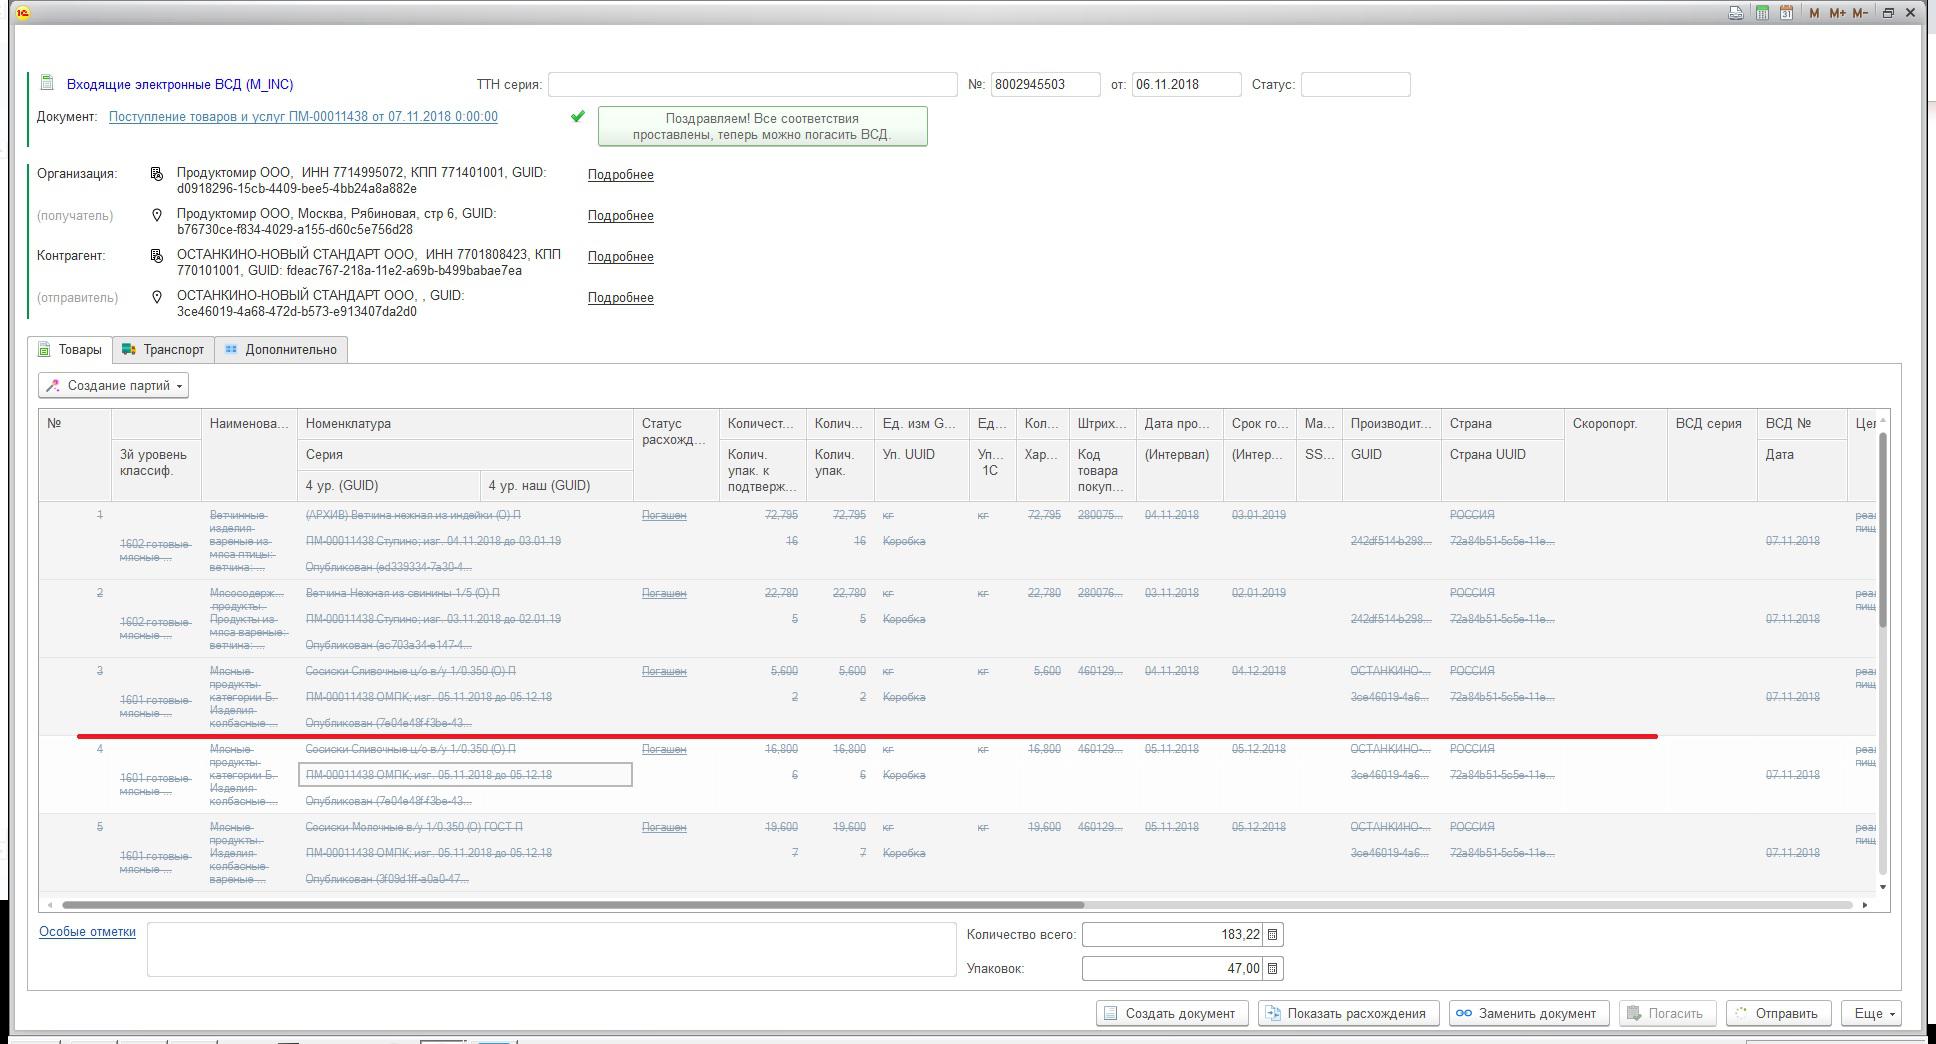Click the Создать документ button
This screenshot has height=1044, width=1936.
pos(1172,1013)
